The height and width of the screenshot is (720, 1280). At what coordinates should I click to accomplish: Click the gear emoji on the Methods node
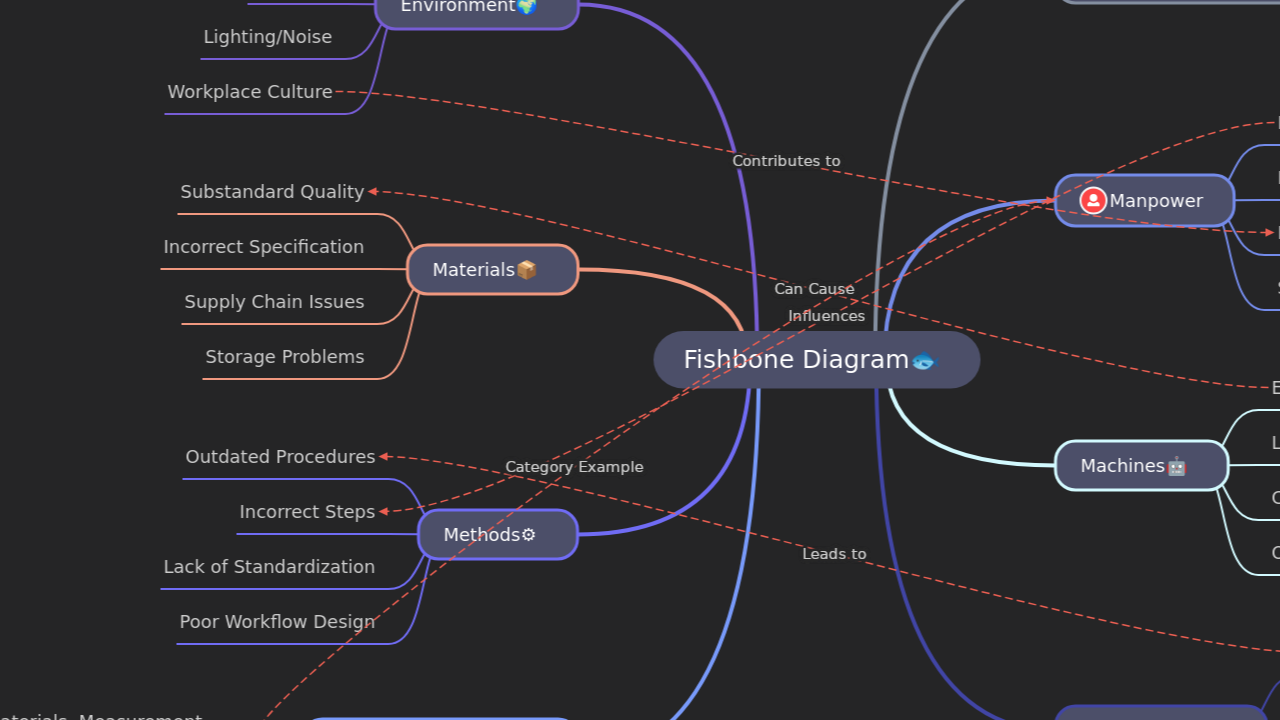(x=529, y=535)
